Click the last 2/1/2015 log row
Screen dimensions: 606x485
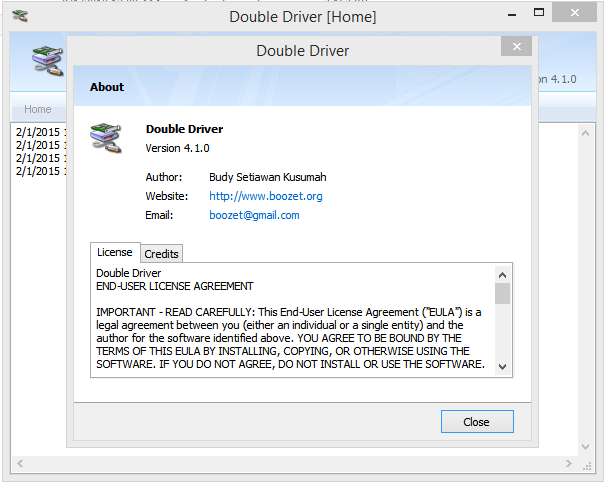pyautogui.click(x=40, y=171)
